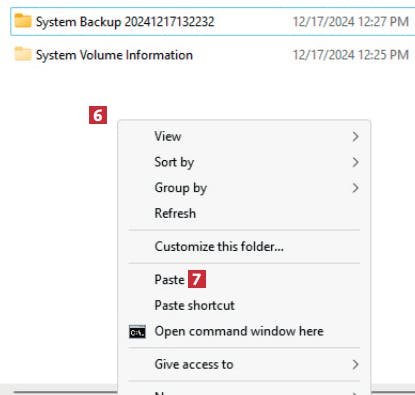The image size is (415, 395).
Task: Click the red step 7 marker
Action: [x=197, y=279]
